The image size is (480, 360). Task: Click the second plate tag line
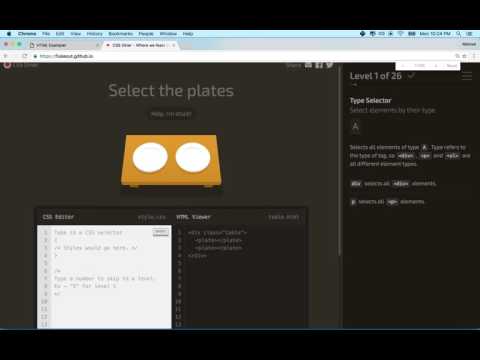click(x=219, y=248)
